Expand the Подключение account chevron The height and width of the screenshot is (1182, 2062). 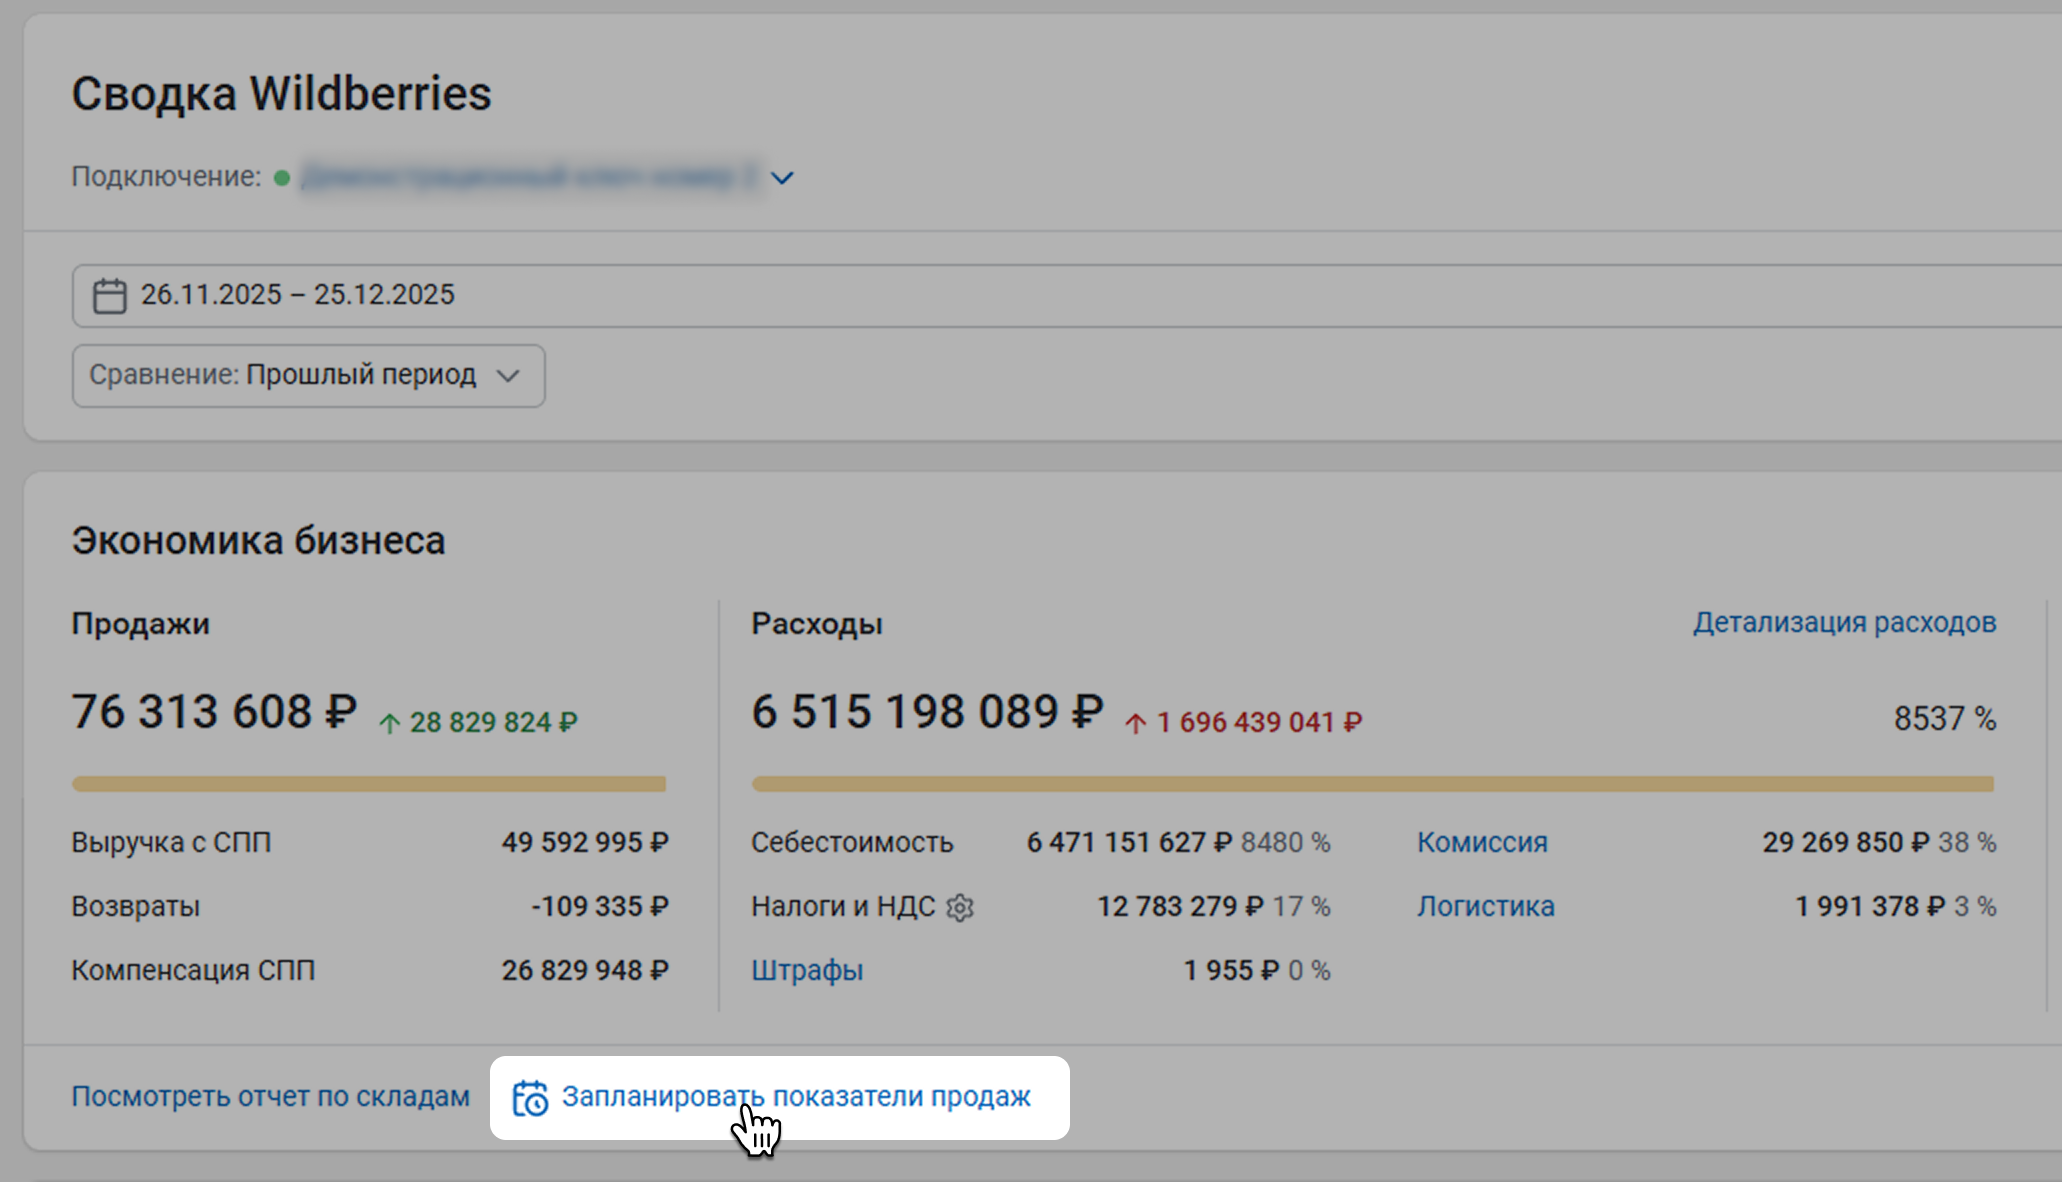[x=782, y=178]
